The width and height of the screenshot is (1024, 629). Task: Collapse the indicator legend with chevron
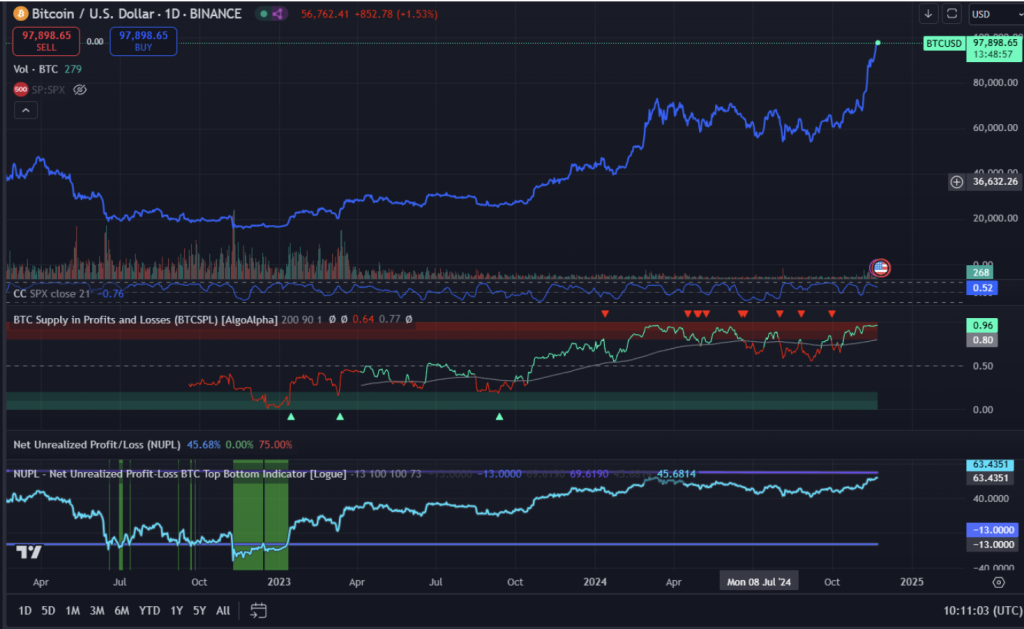pyautogui.click(x=25, y=110)
